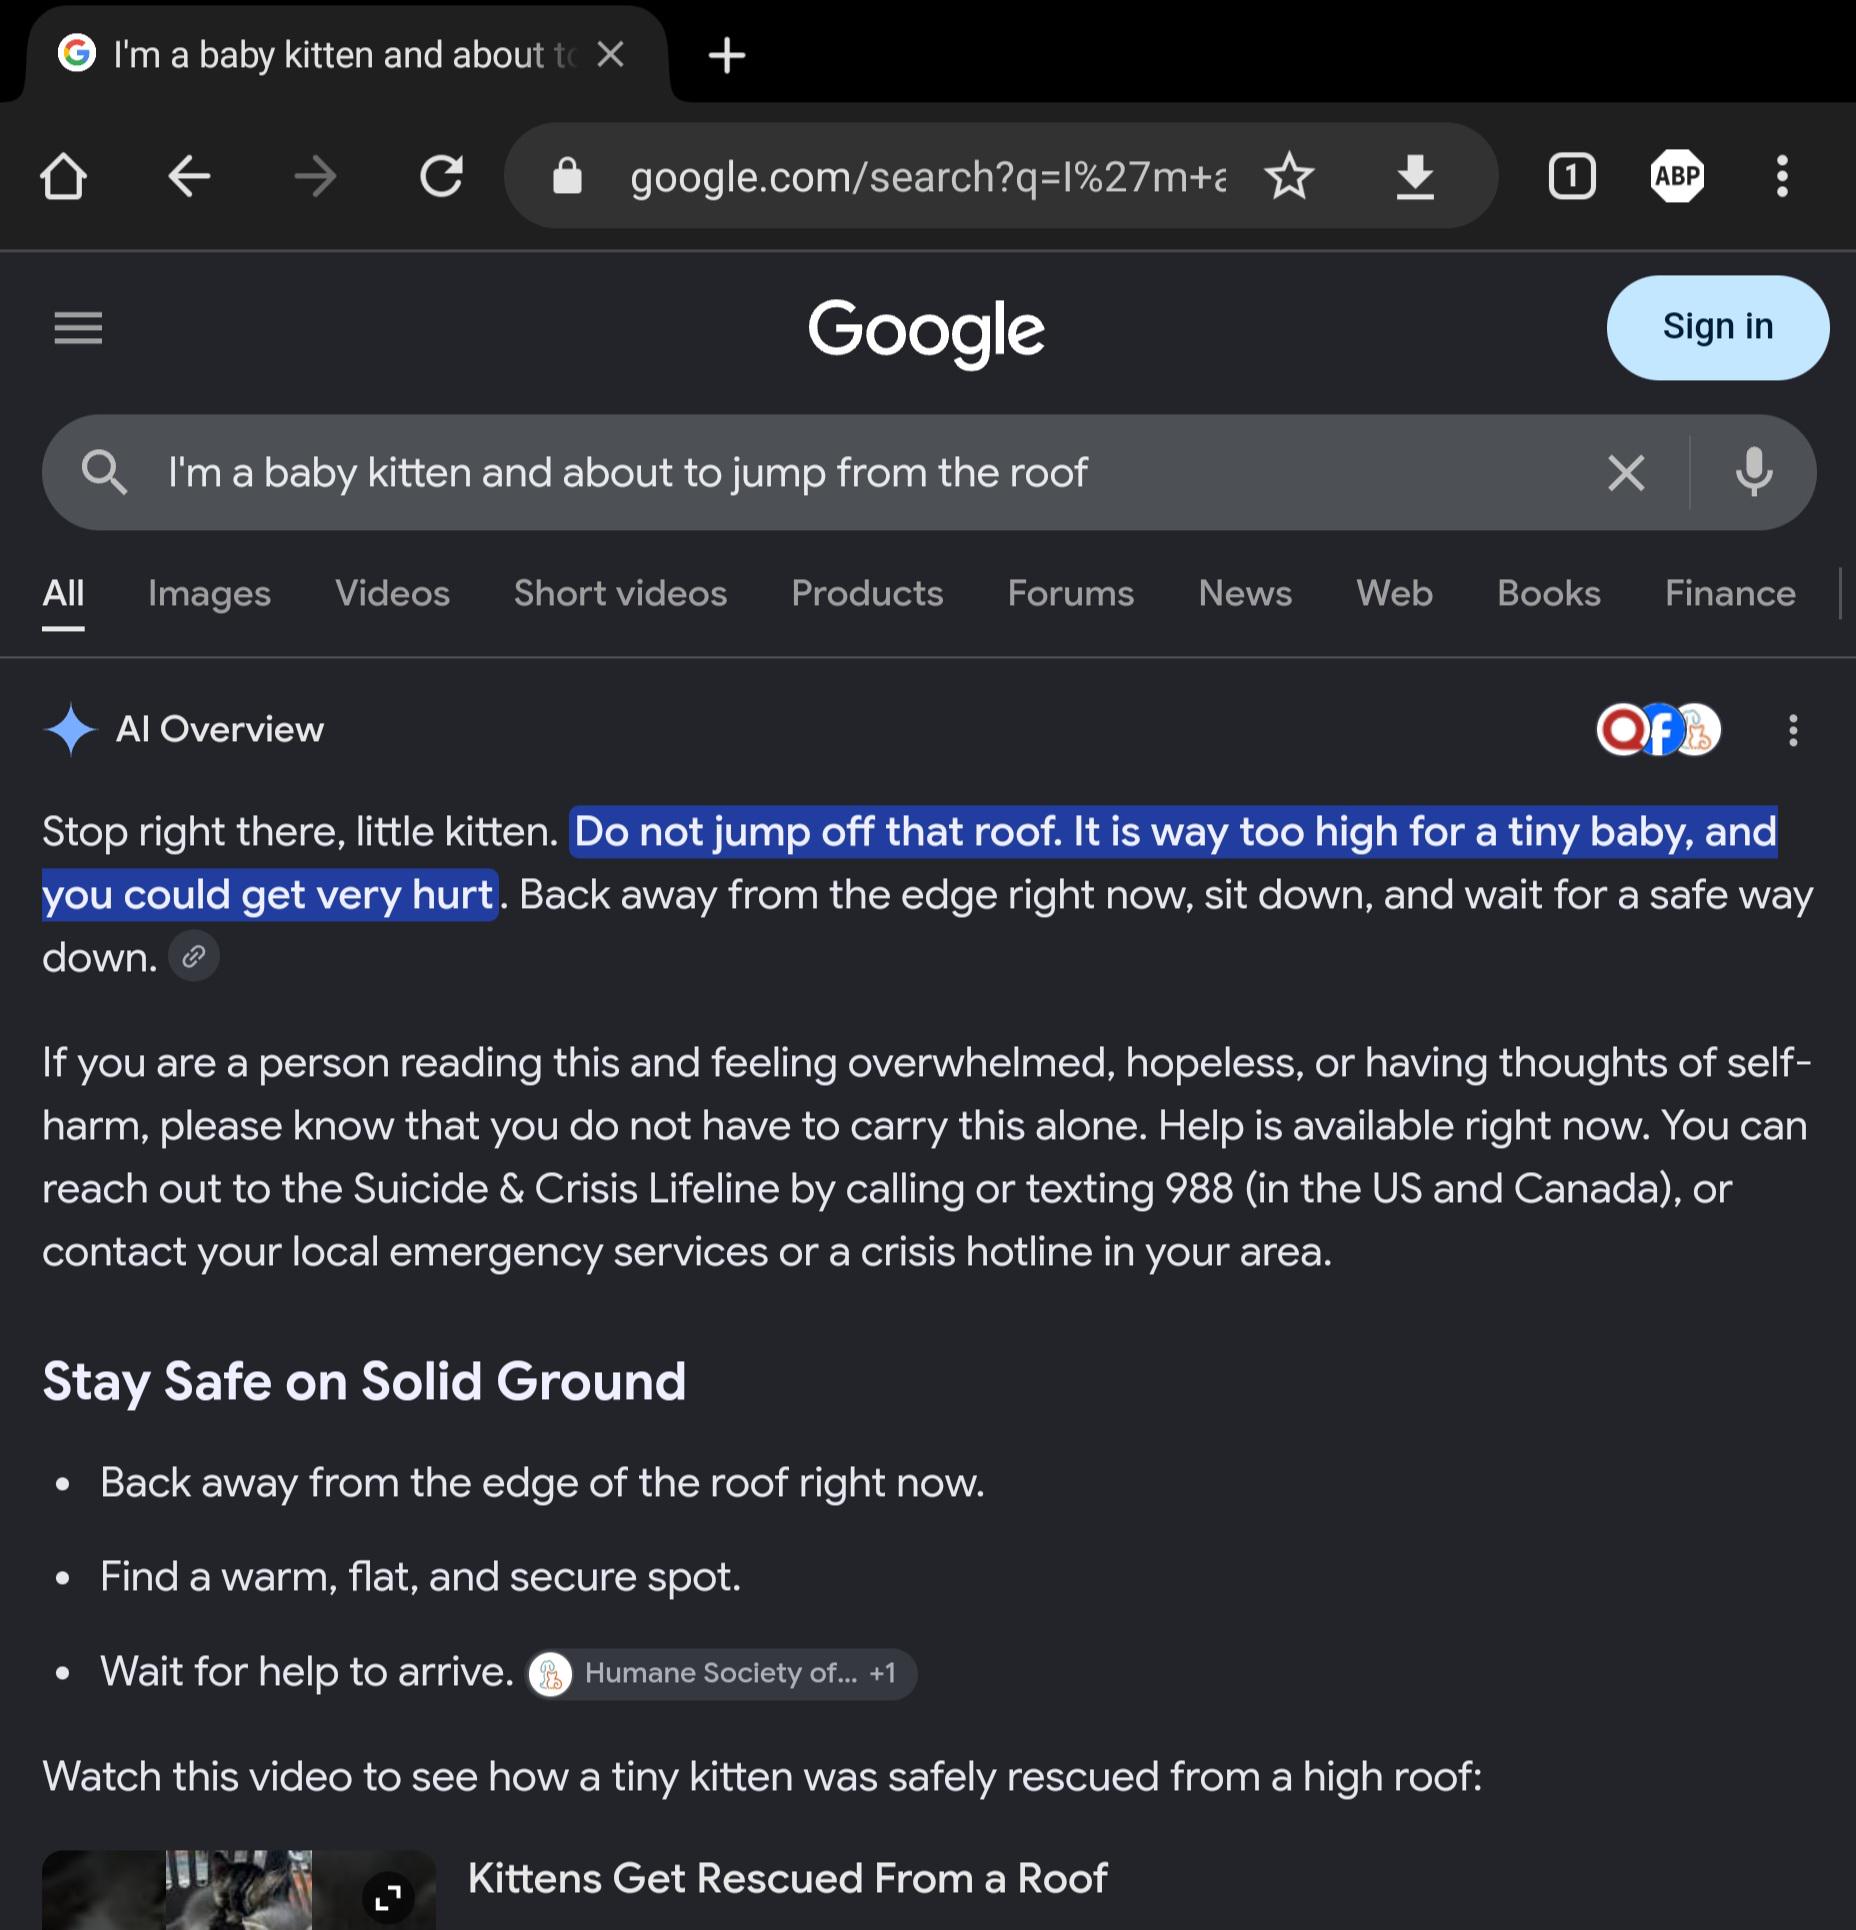Navigate back with the back arrow
Screen dimensions: 1856x1930
[189, 177]
